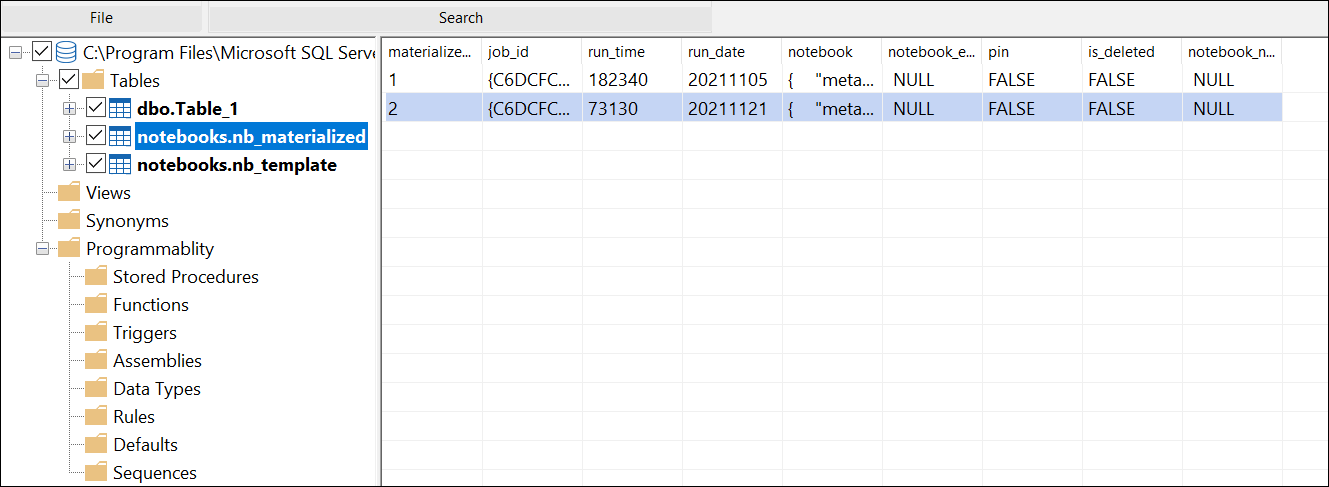Click run_date cell 20211105
Image resolution: width=1329 pixels, height=487 pixels.
click(732, 80)
